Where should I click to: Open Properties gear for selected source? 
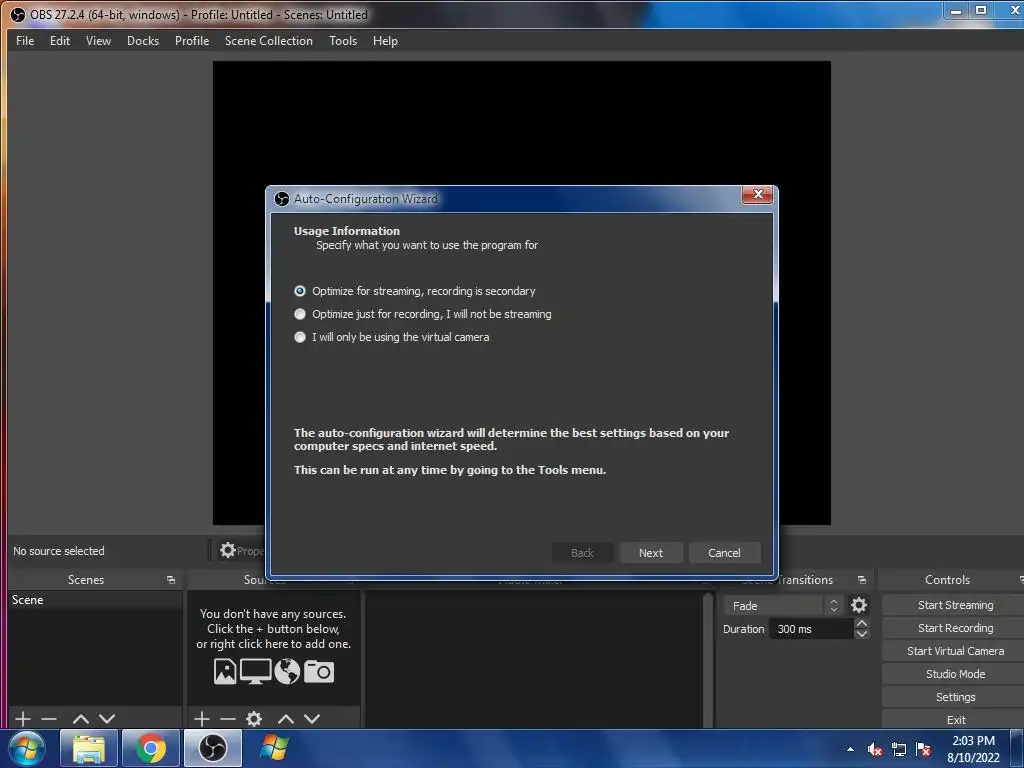(x=228, y=551)
